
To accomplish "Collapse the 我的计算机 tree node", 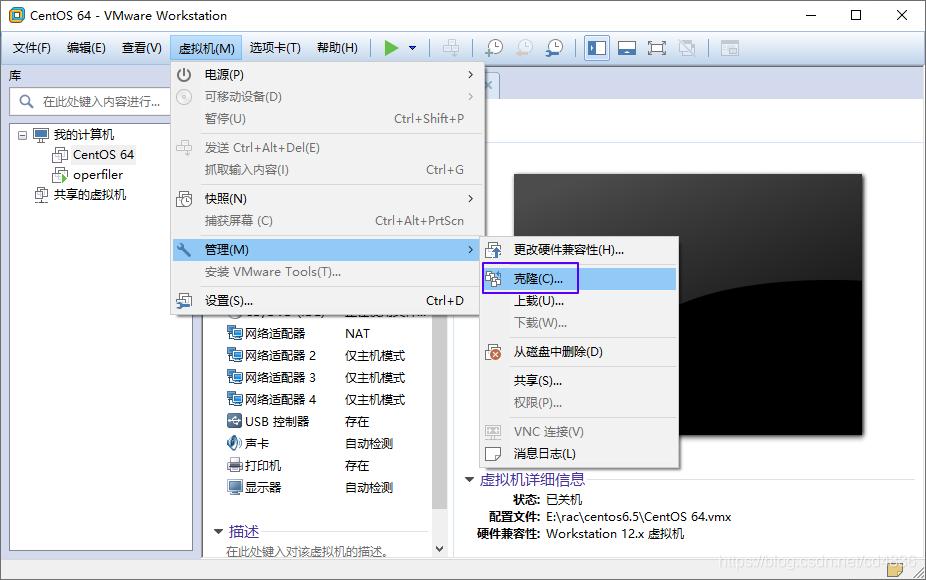I will coord(23,134).
